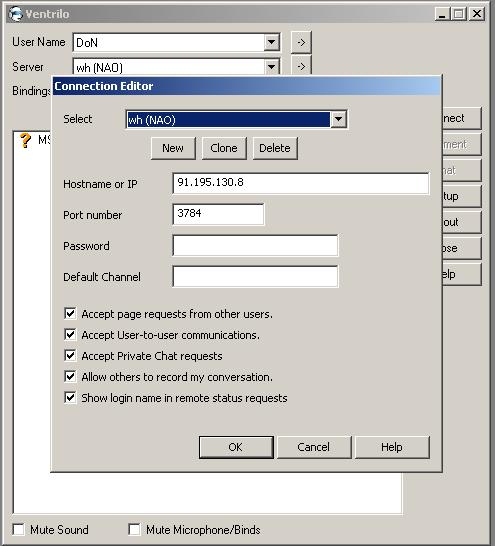Toggle Show login name in remote status requests
Image resolution: width=495 pixels, height=546 pixels.
click(x=70, y=397)
